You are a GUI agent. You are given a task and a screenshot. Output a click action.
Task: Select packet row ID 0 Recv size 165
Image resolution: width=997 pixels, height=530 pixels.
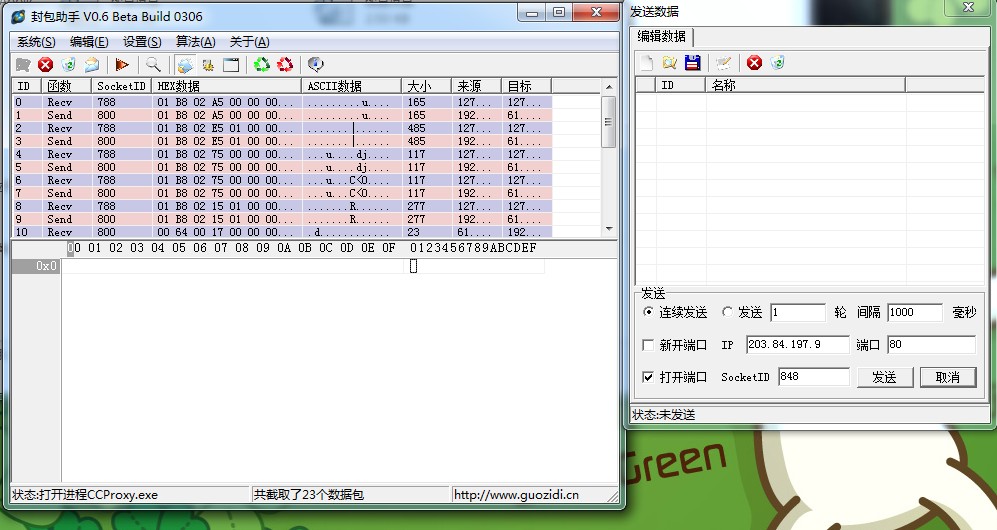pyautogui.click(x=282, y=102)
